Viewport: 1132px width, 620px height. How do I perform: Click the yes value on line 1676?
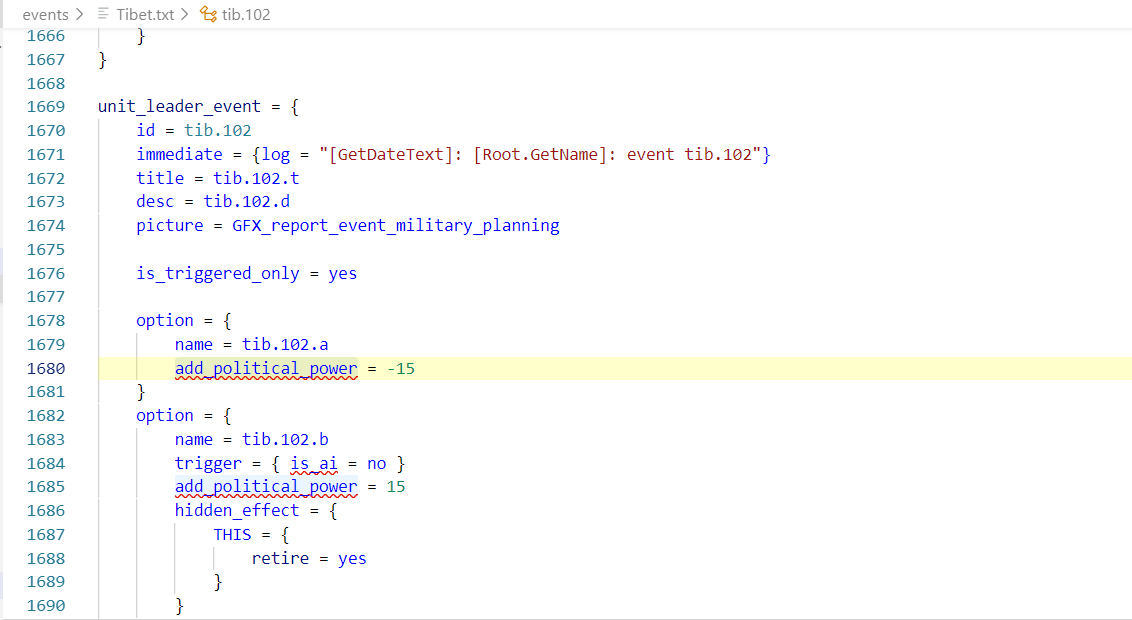[343, 274]
